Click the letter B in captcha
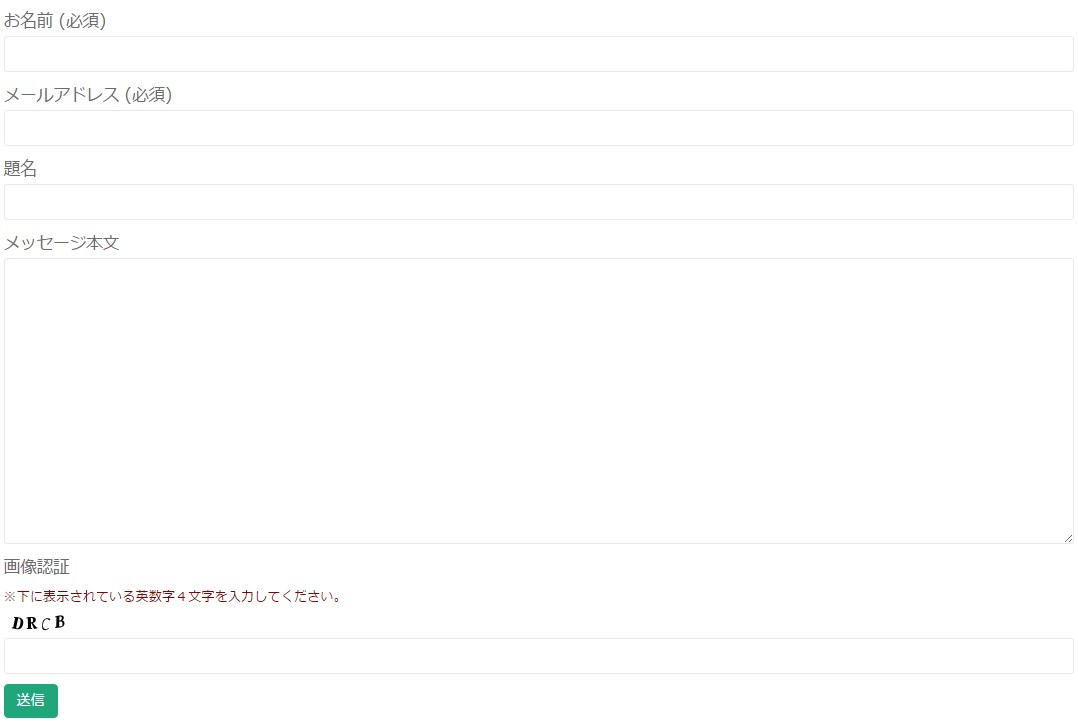 point(60,622)
